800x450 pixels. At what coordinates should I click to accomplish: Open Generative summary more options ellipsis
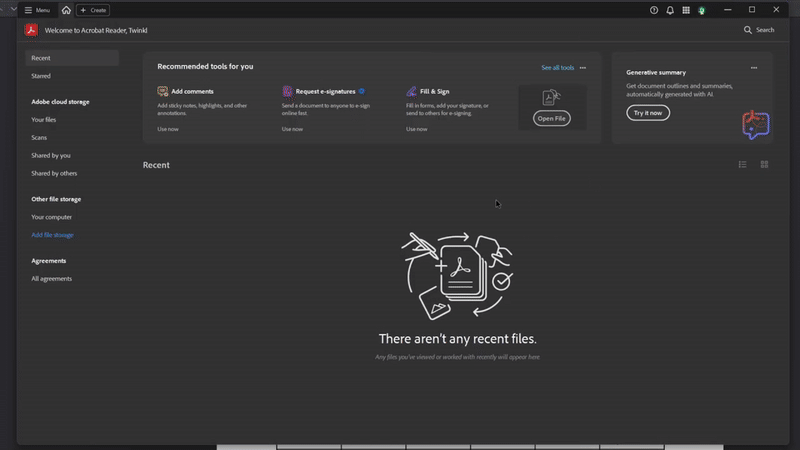[x=754, y=68]
